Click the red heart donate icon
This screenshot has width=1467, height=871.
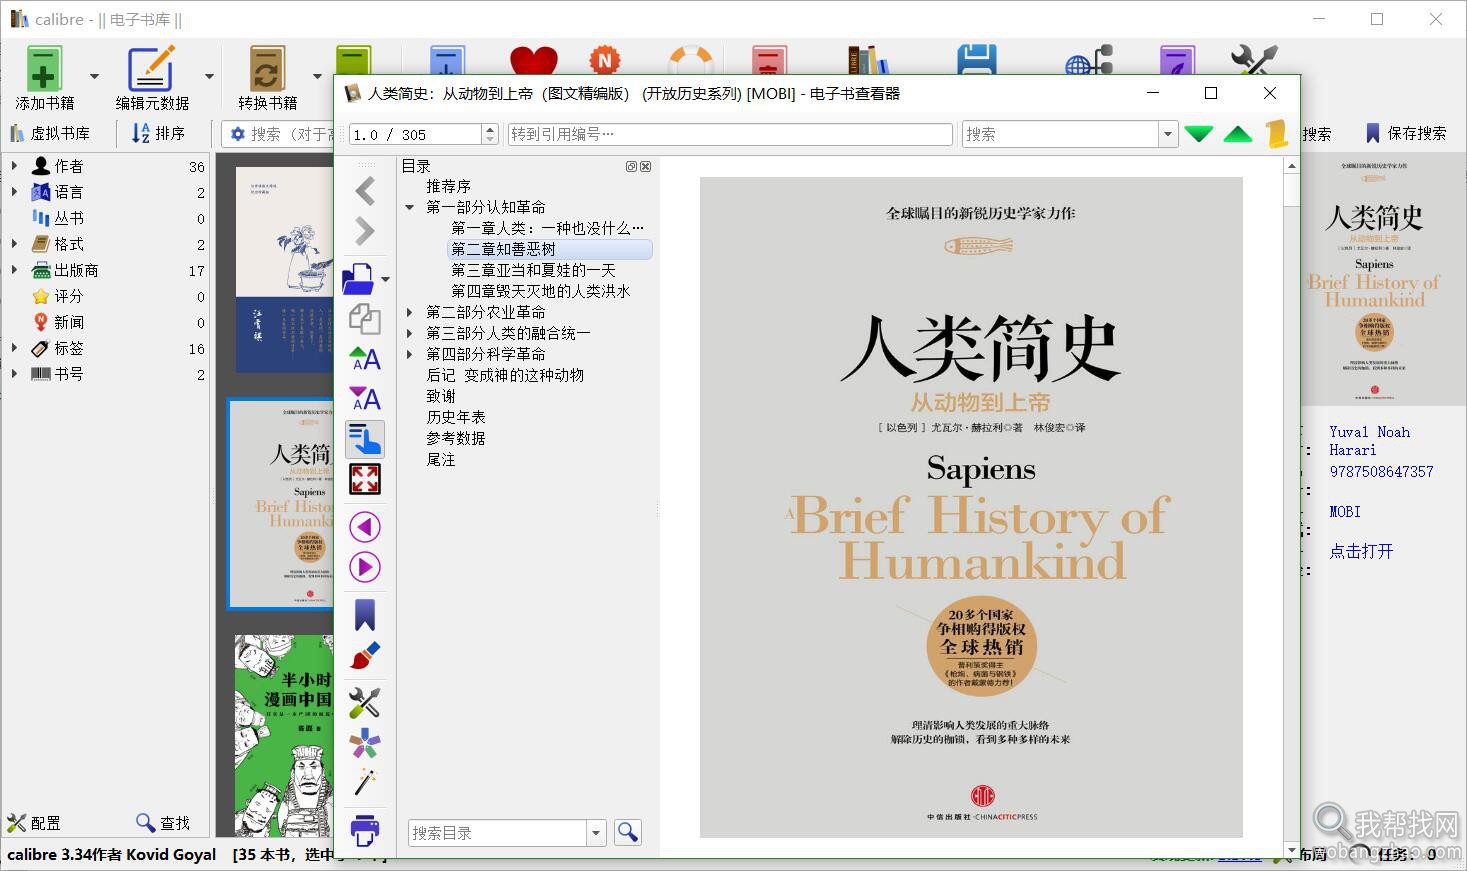(x=533, y=61)
